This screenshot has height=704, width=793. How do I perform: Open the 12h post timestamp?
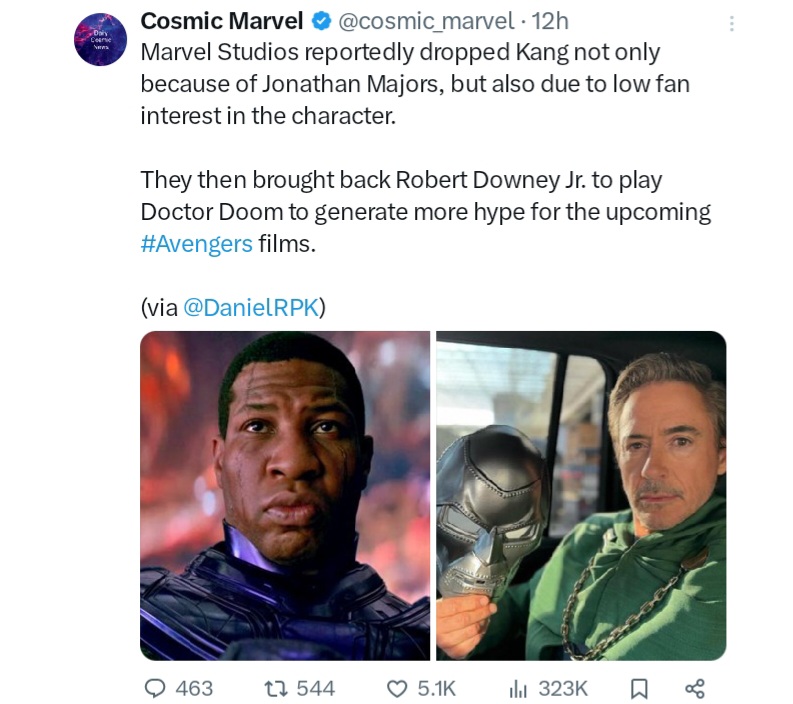(x=550, y=21)
